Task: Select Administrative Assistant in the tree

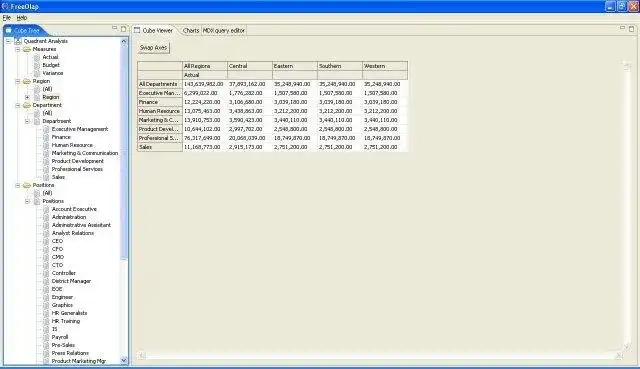Action: coord(81,225)
